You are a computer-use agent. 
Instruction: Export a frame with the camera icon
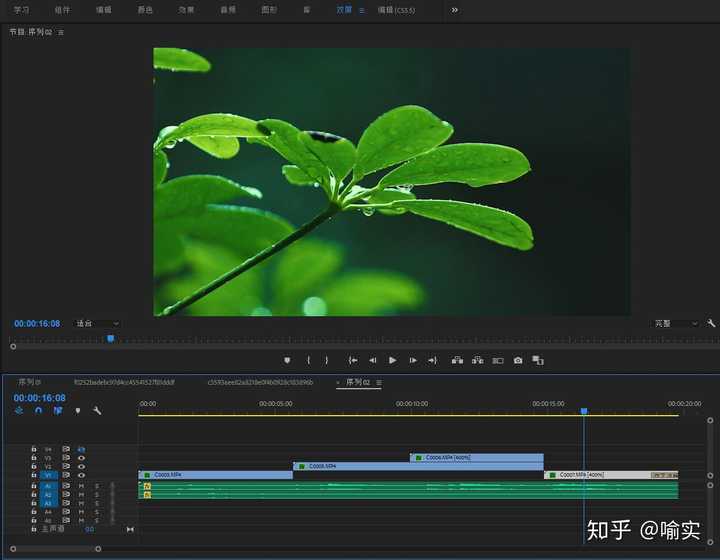click(x=518, y=360)
